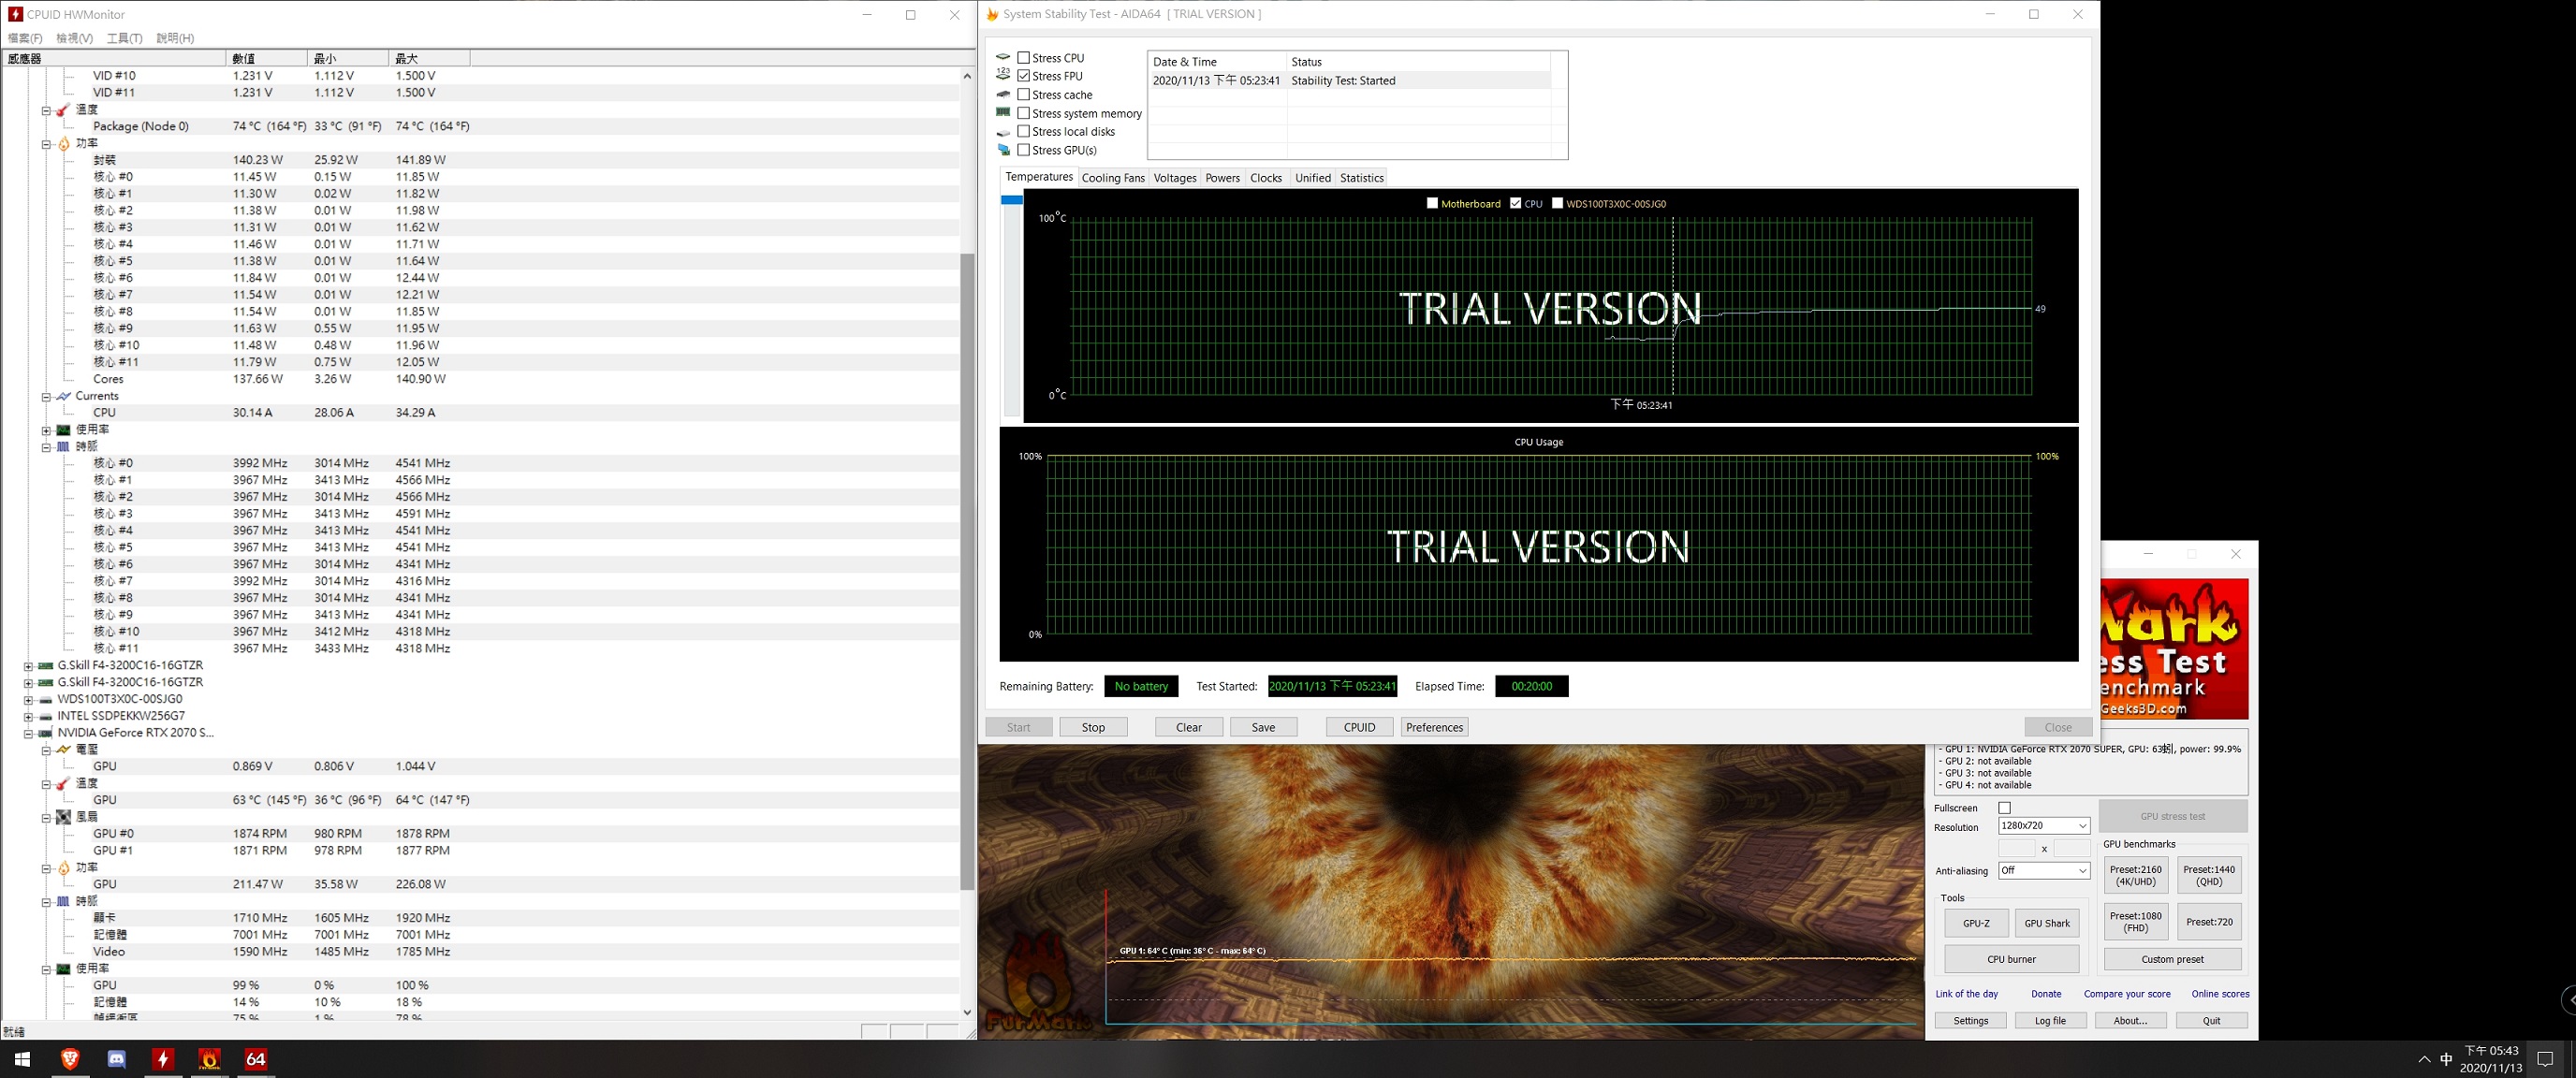2576x1078 pixels.
Task: Click the FurMark logo banner
Action: point(2174,648)
